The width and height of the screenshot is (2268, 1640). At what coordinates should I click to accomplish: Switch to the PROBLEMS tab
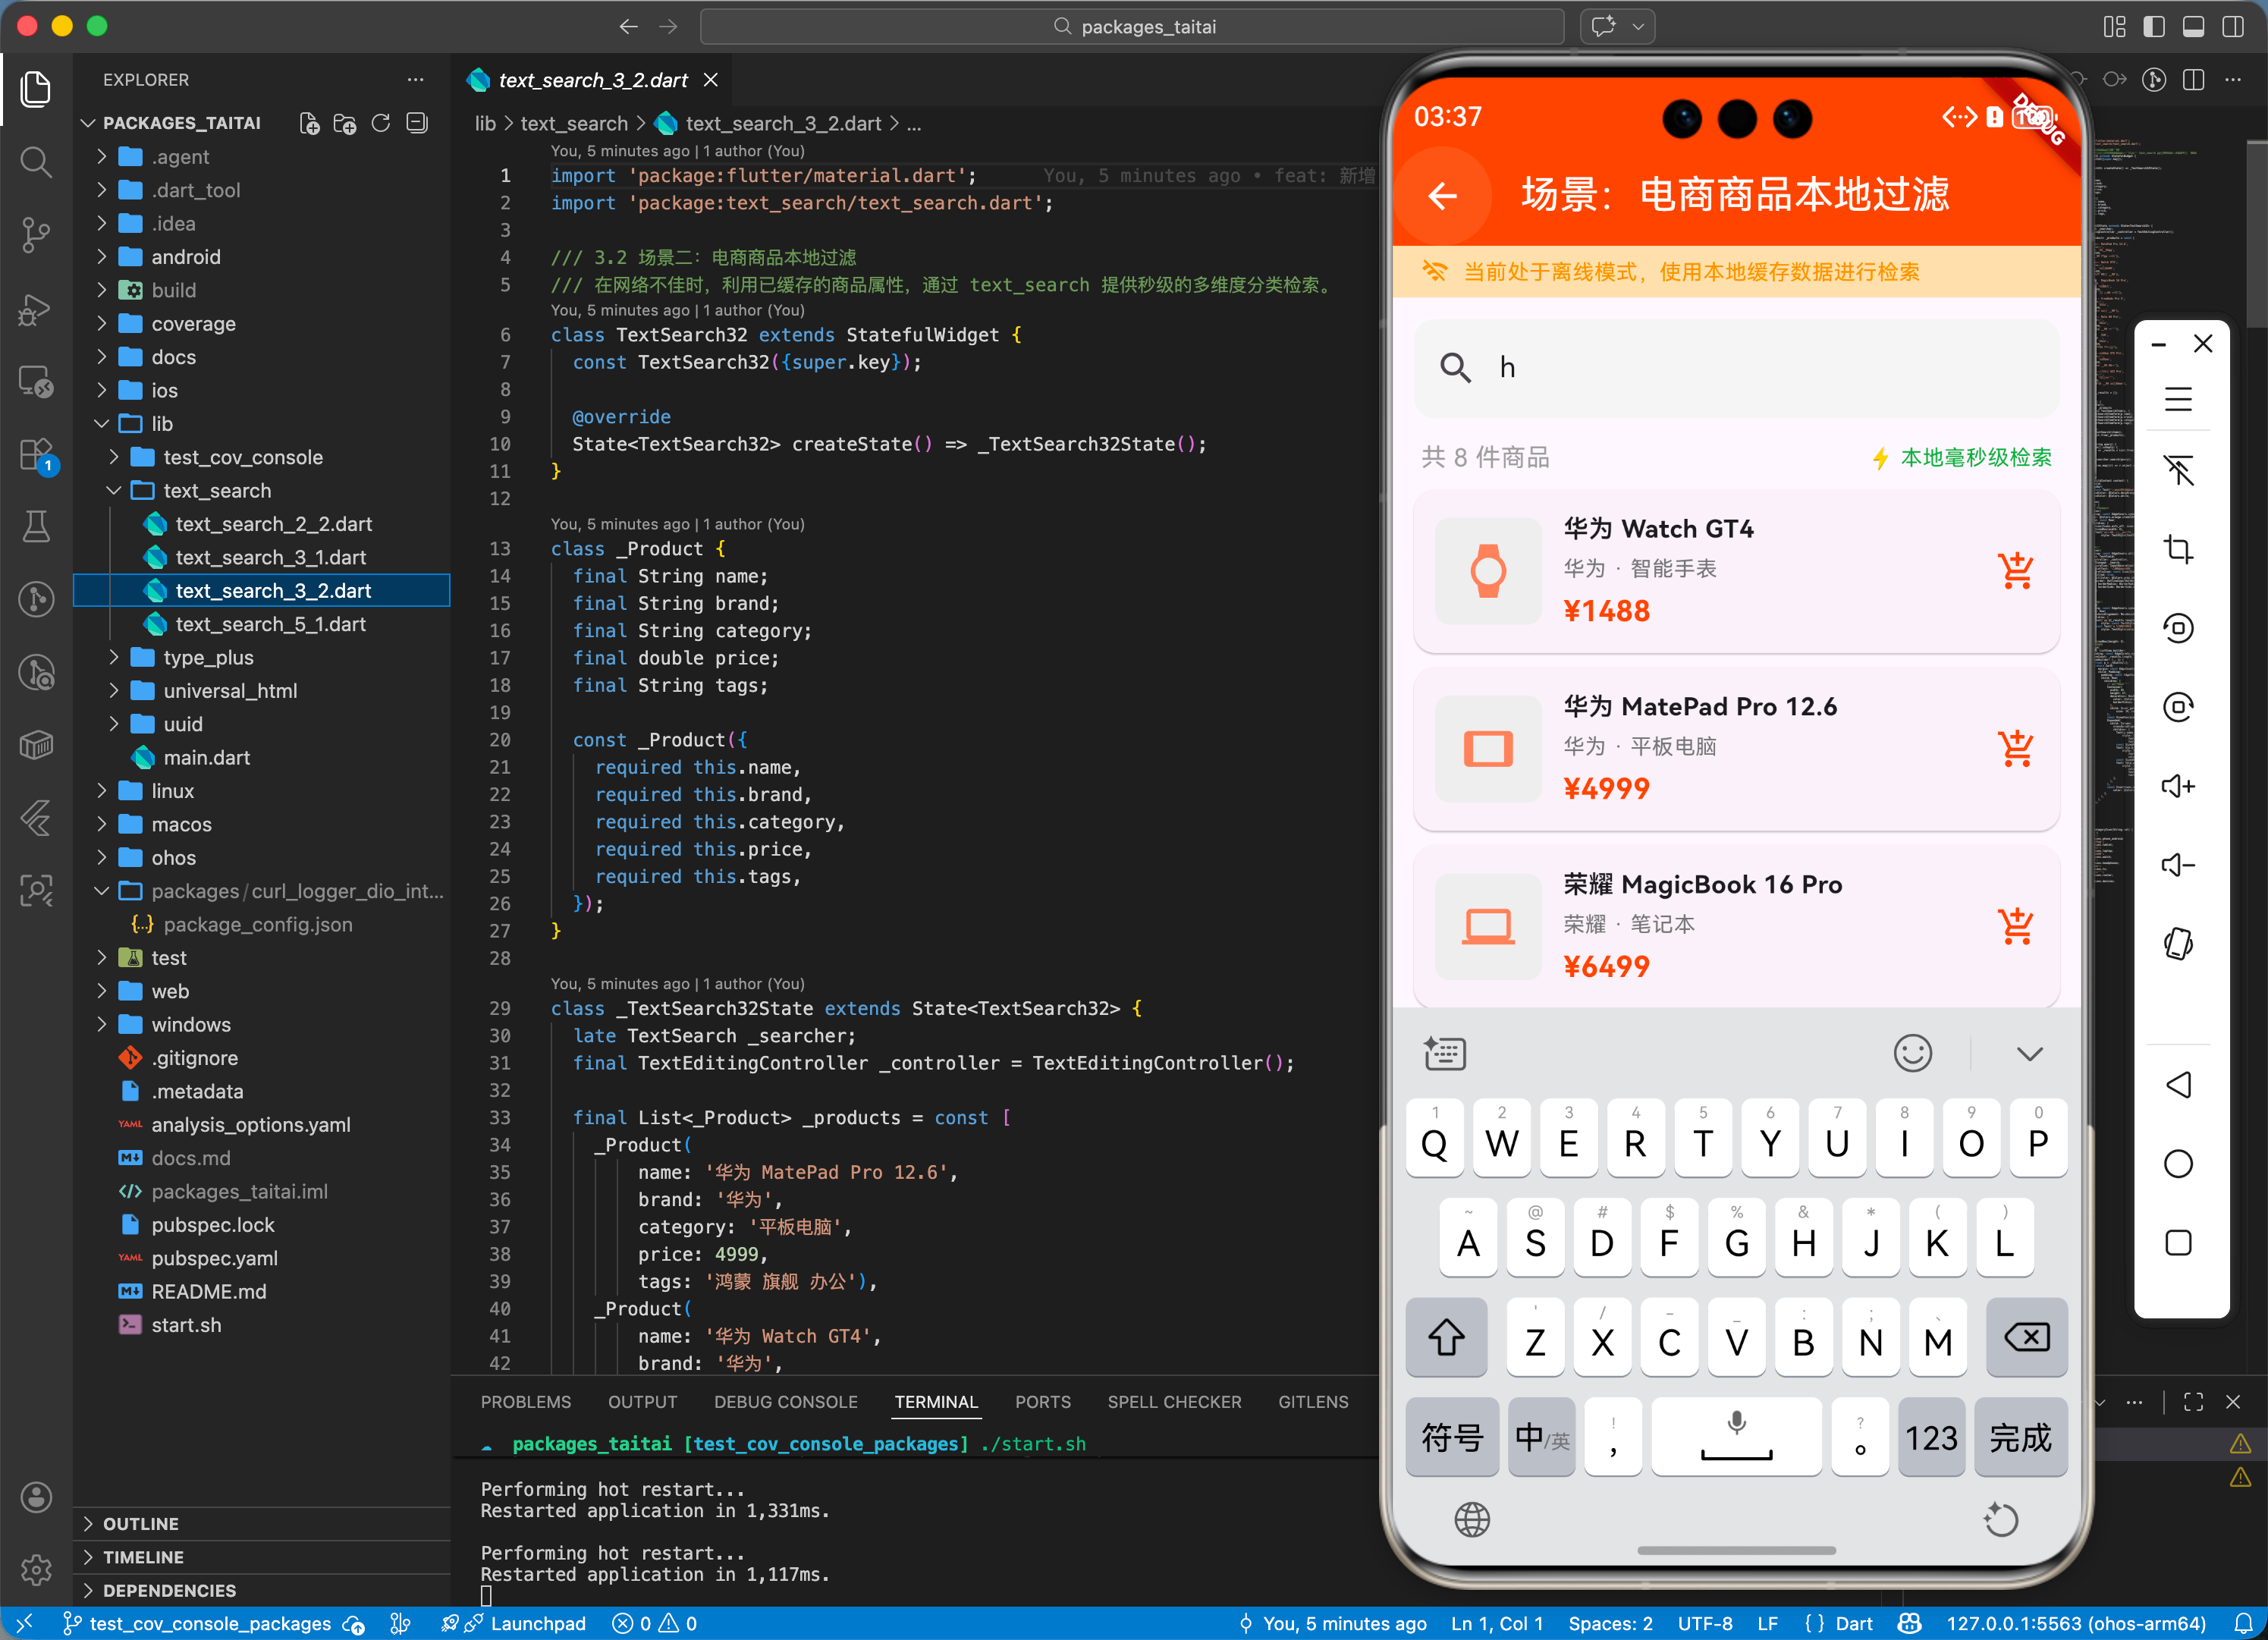525,1402
